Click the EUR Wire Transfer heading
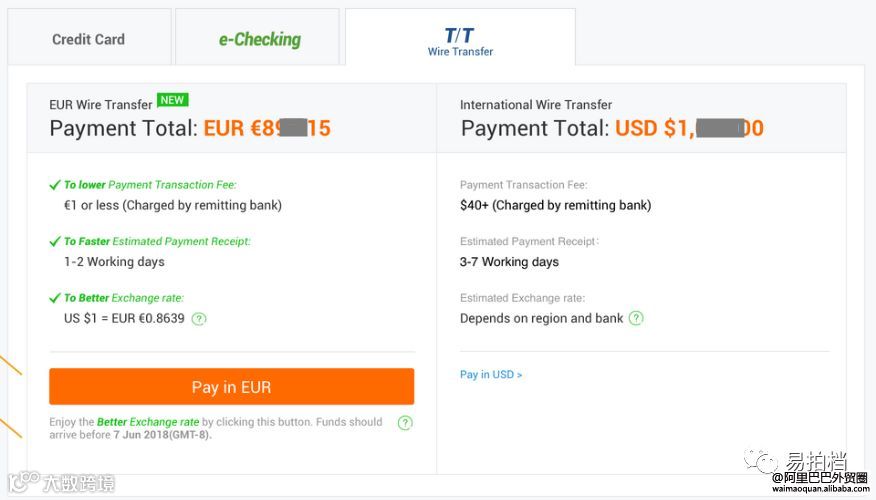The width and height of the screenshot is (876, 500). (101, 104)
